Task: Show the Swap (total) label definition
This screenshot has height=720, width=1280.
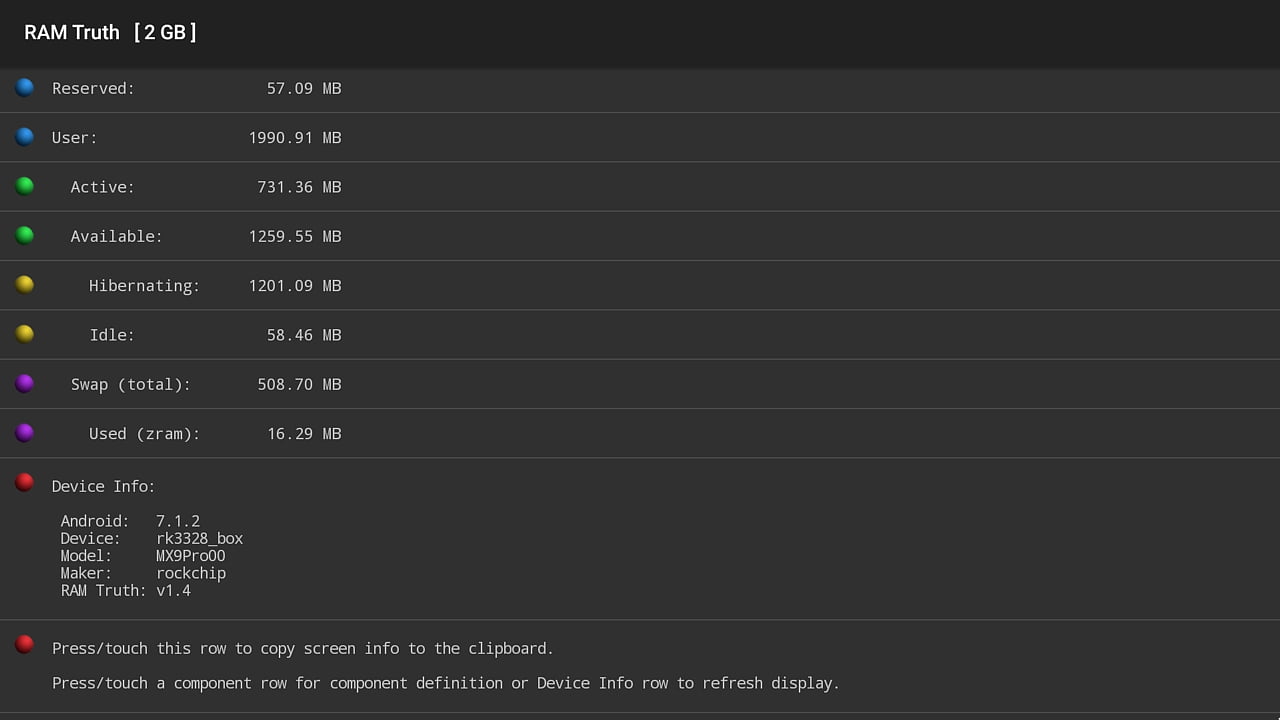Action: pos(130,384)
